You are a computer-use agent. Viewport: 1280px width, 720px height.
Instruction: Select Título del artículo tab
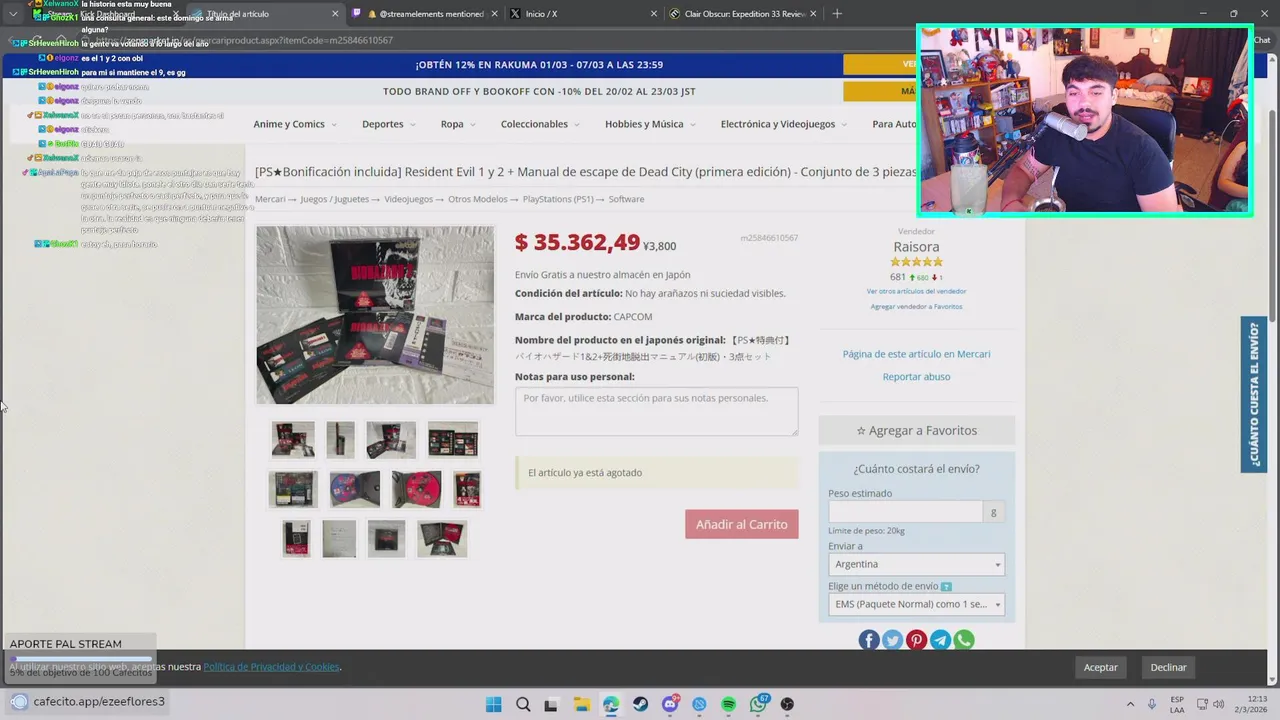click(x=265, y=14)
